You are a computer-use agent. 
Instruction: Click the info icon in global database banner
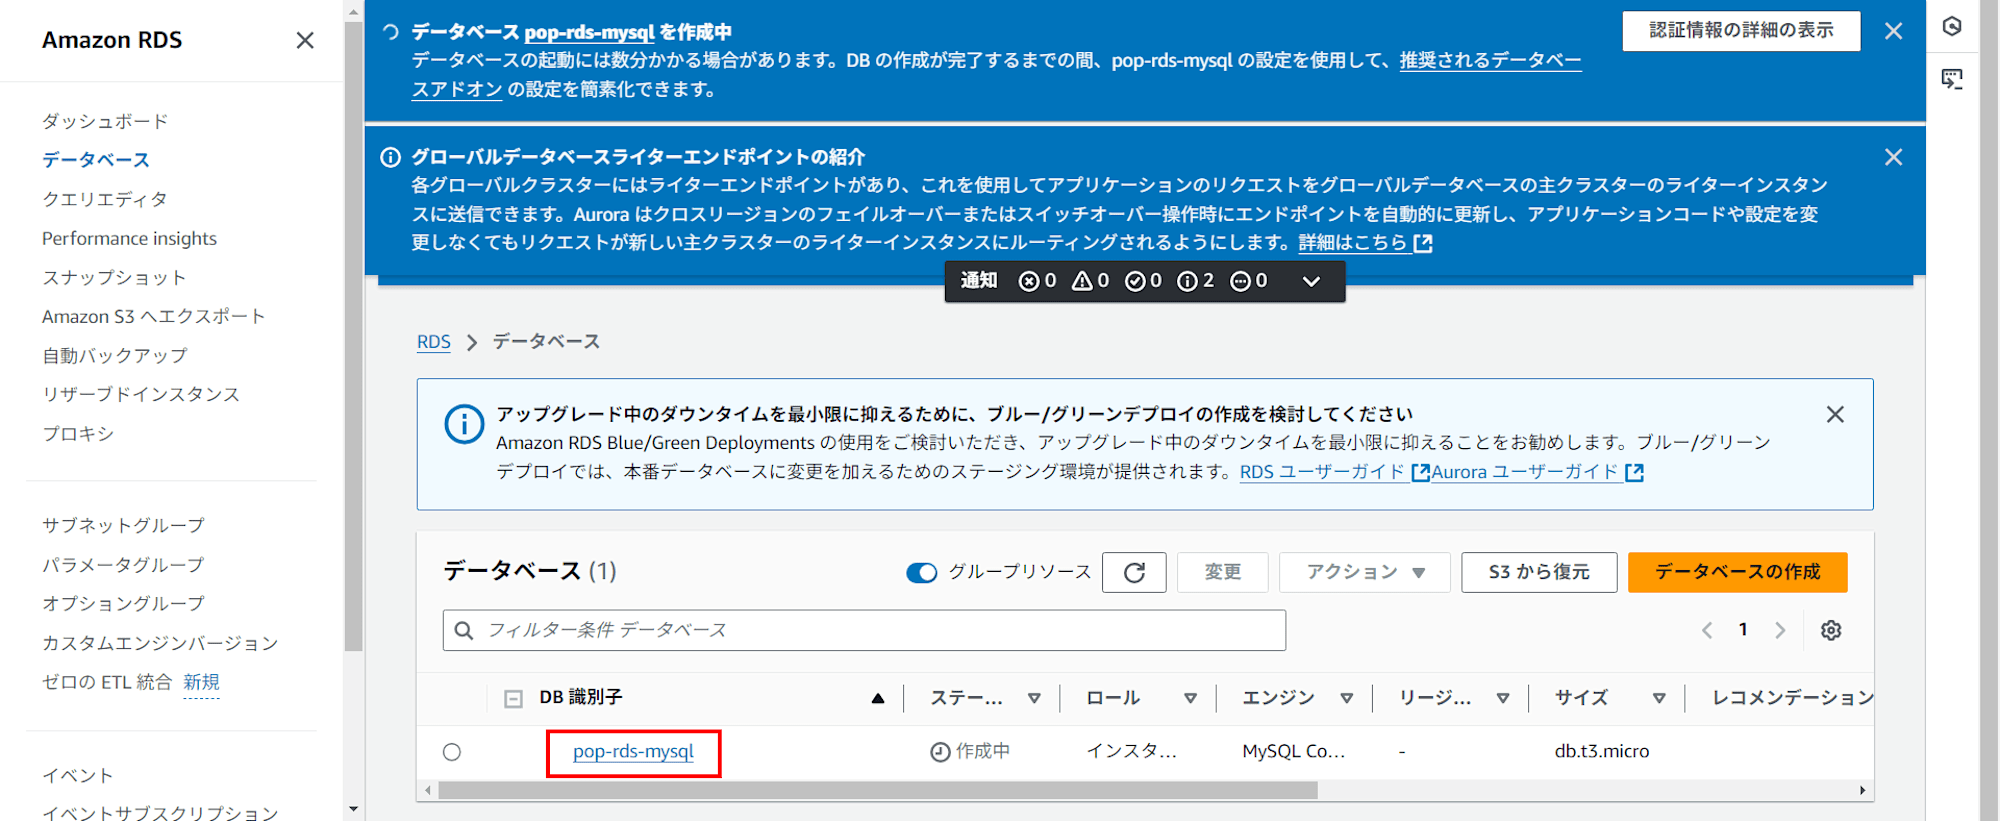click(391, 157)
